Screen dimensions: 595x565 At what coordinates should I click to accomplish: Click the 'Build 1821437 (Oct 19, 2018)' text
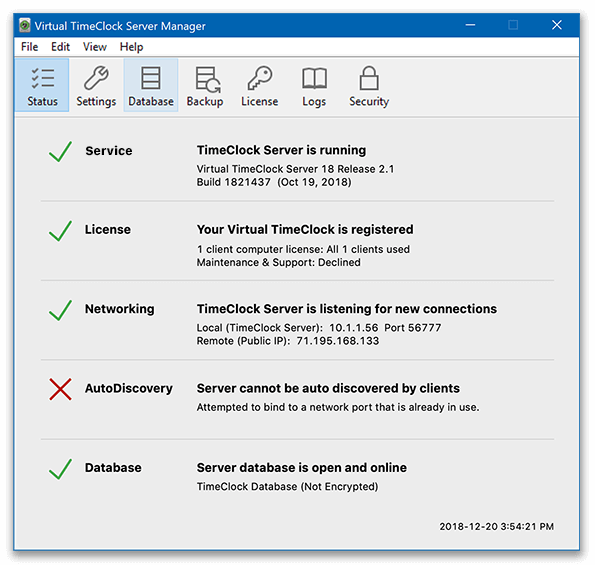point(274,182)
